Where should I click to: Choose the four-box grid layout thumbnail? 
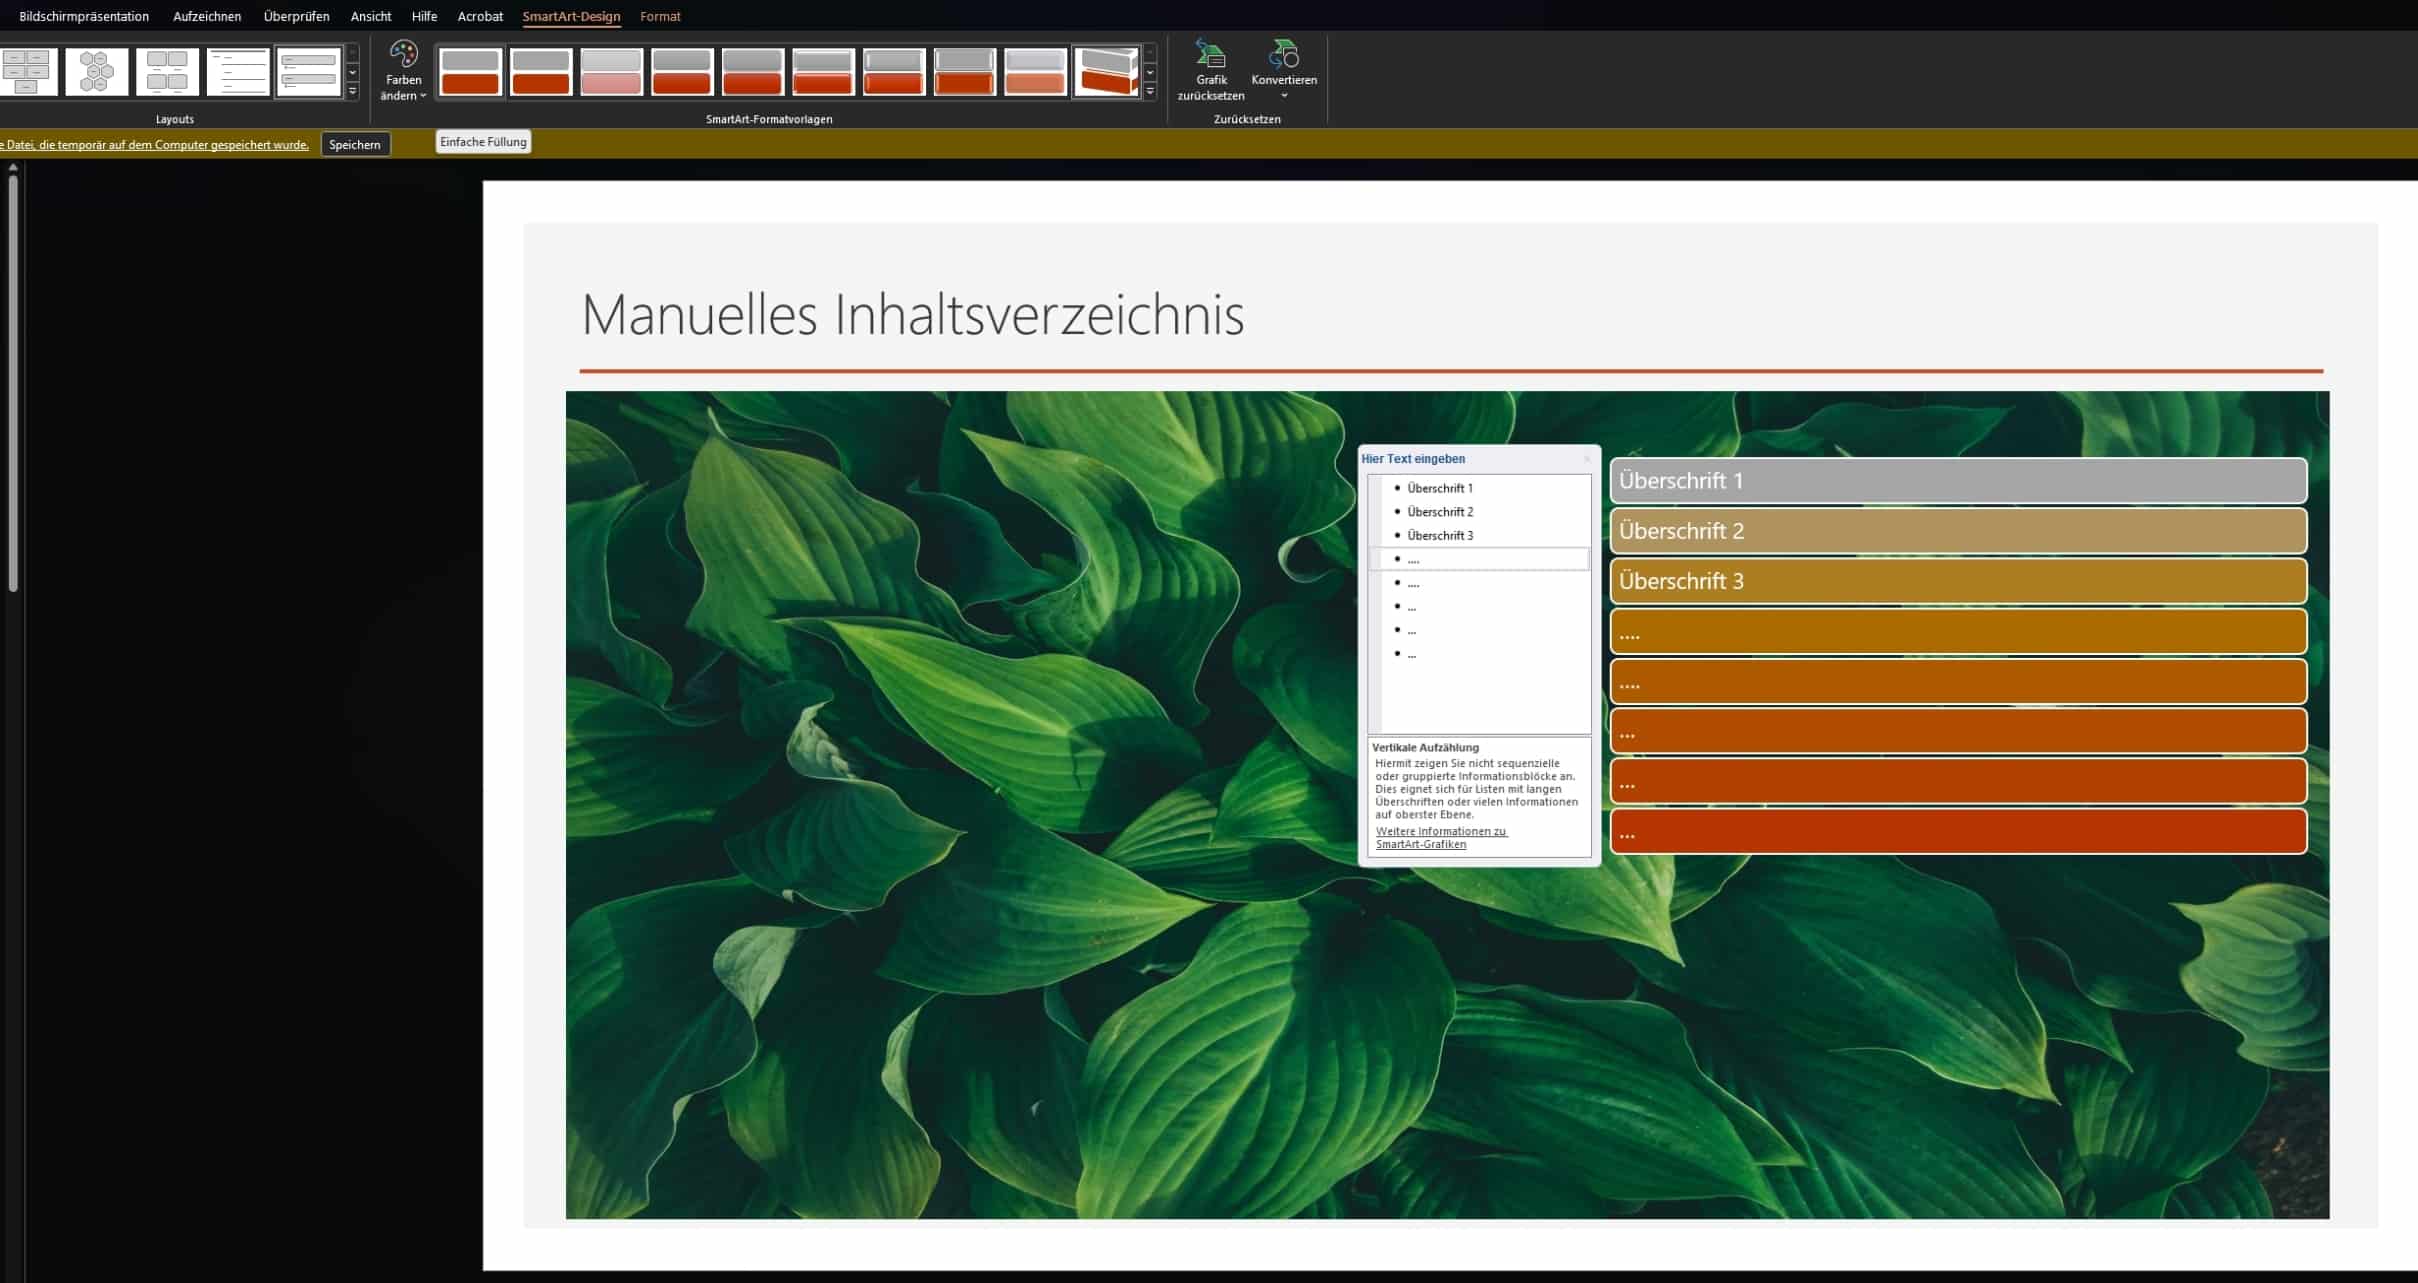[167, 72]
